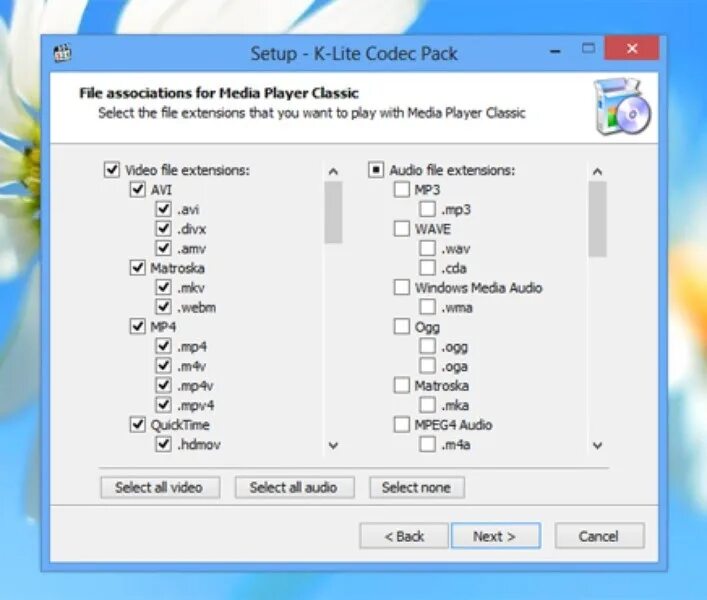Check the .mp3 extension
Screen dimensions: 707x600
[427, 209]
